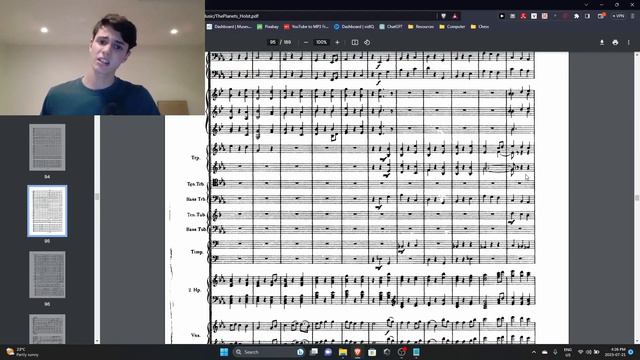Open the network volume battery quick settings
Viewport: 640px width, 360px height.
pyautogui.click(x=589, y=352)
